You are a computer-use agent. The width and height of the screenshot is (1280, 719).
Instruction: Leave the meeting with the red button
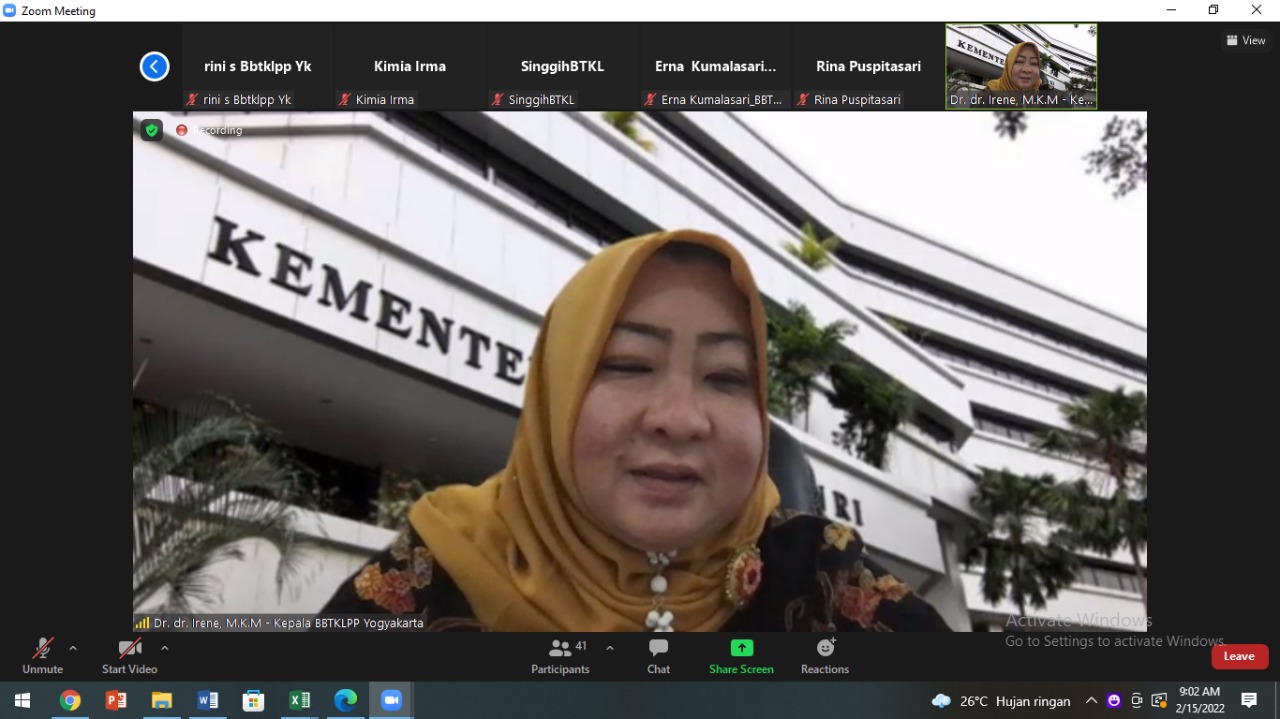pos(1240,656)
